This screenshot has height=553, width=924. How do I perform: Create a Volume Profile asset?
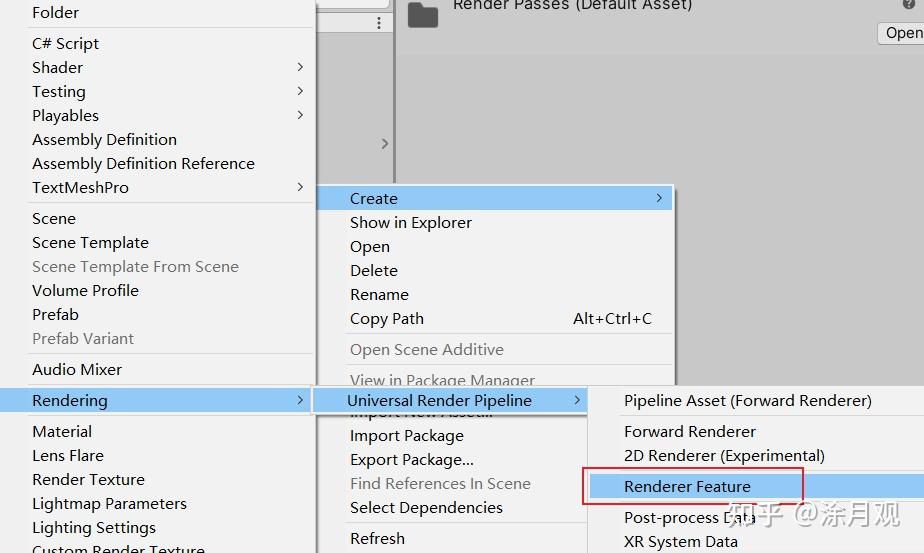[85, 290]
